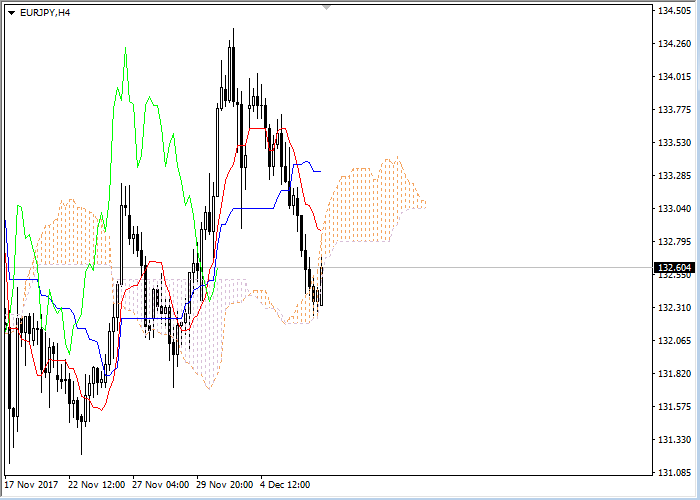Click the 131.820 price level label
The width and height of the screenshot is (700, 500).
pos(675,374)
